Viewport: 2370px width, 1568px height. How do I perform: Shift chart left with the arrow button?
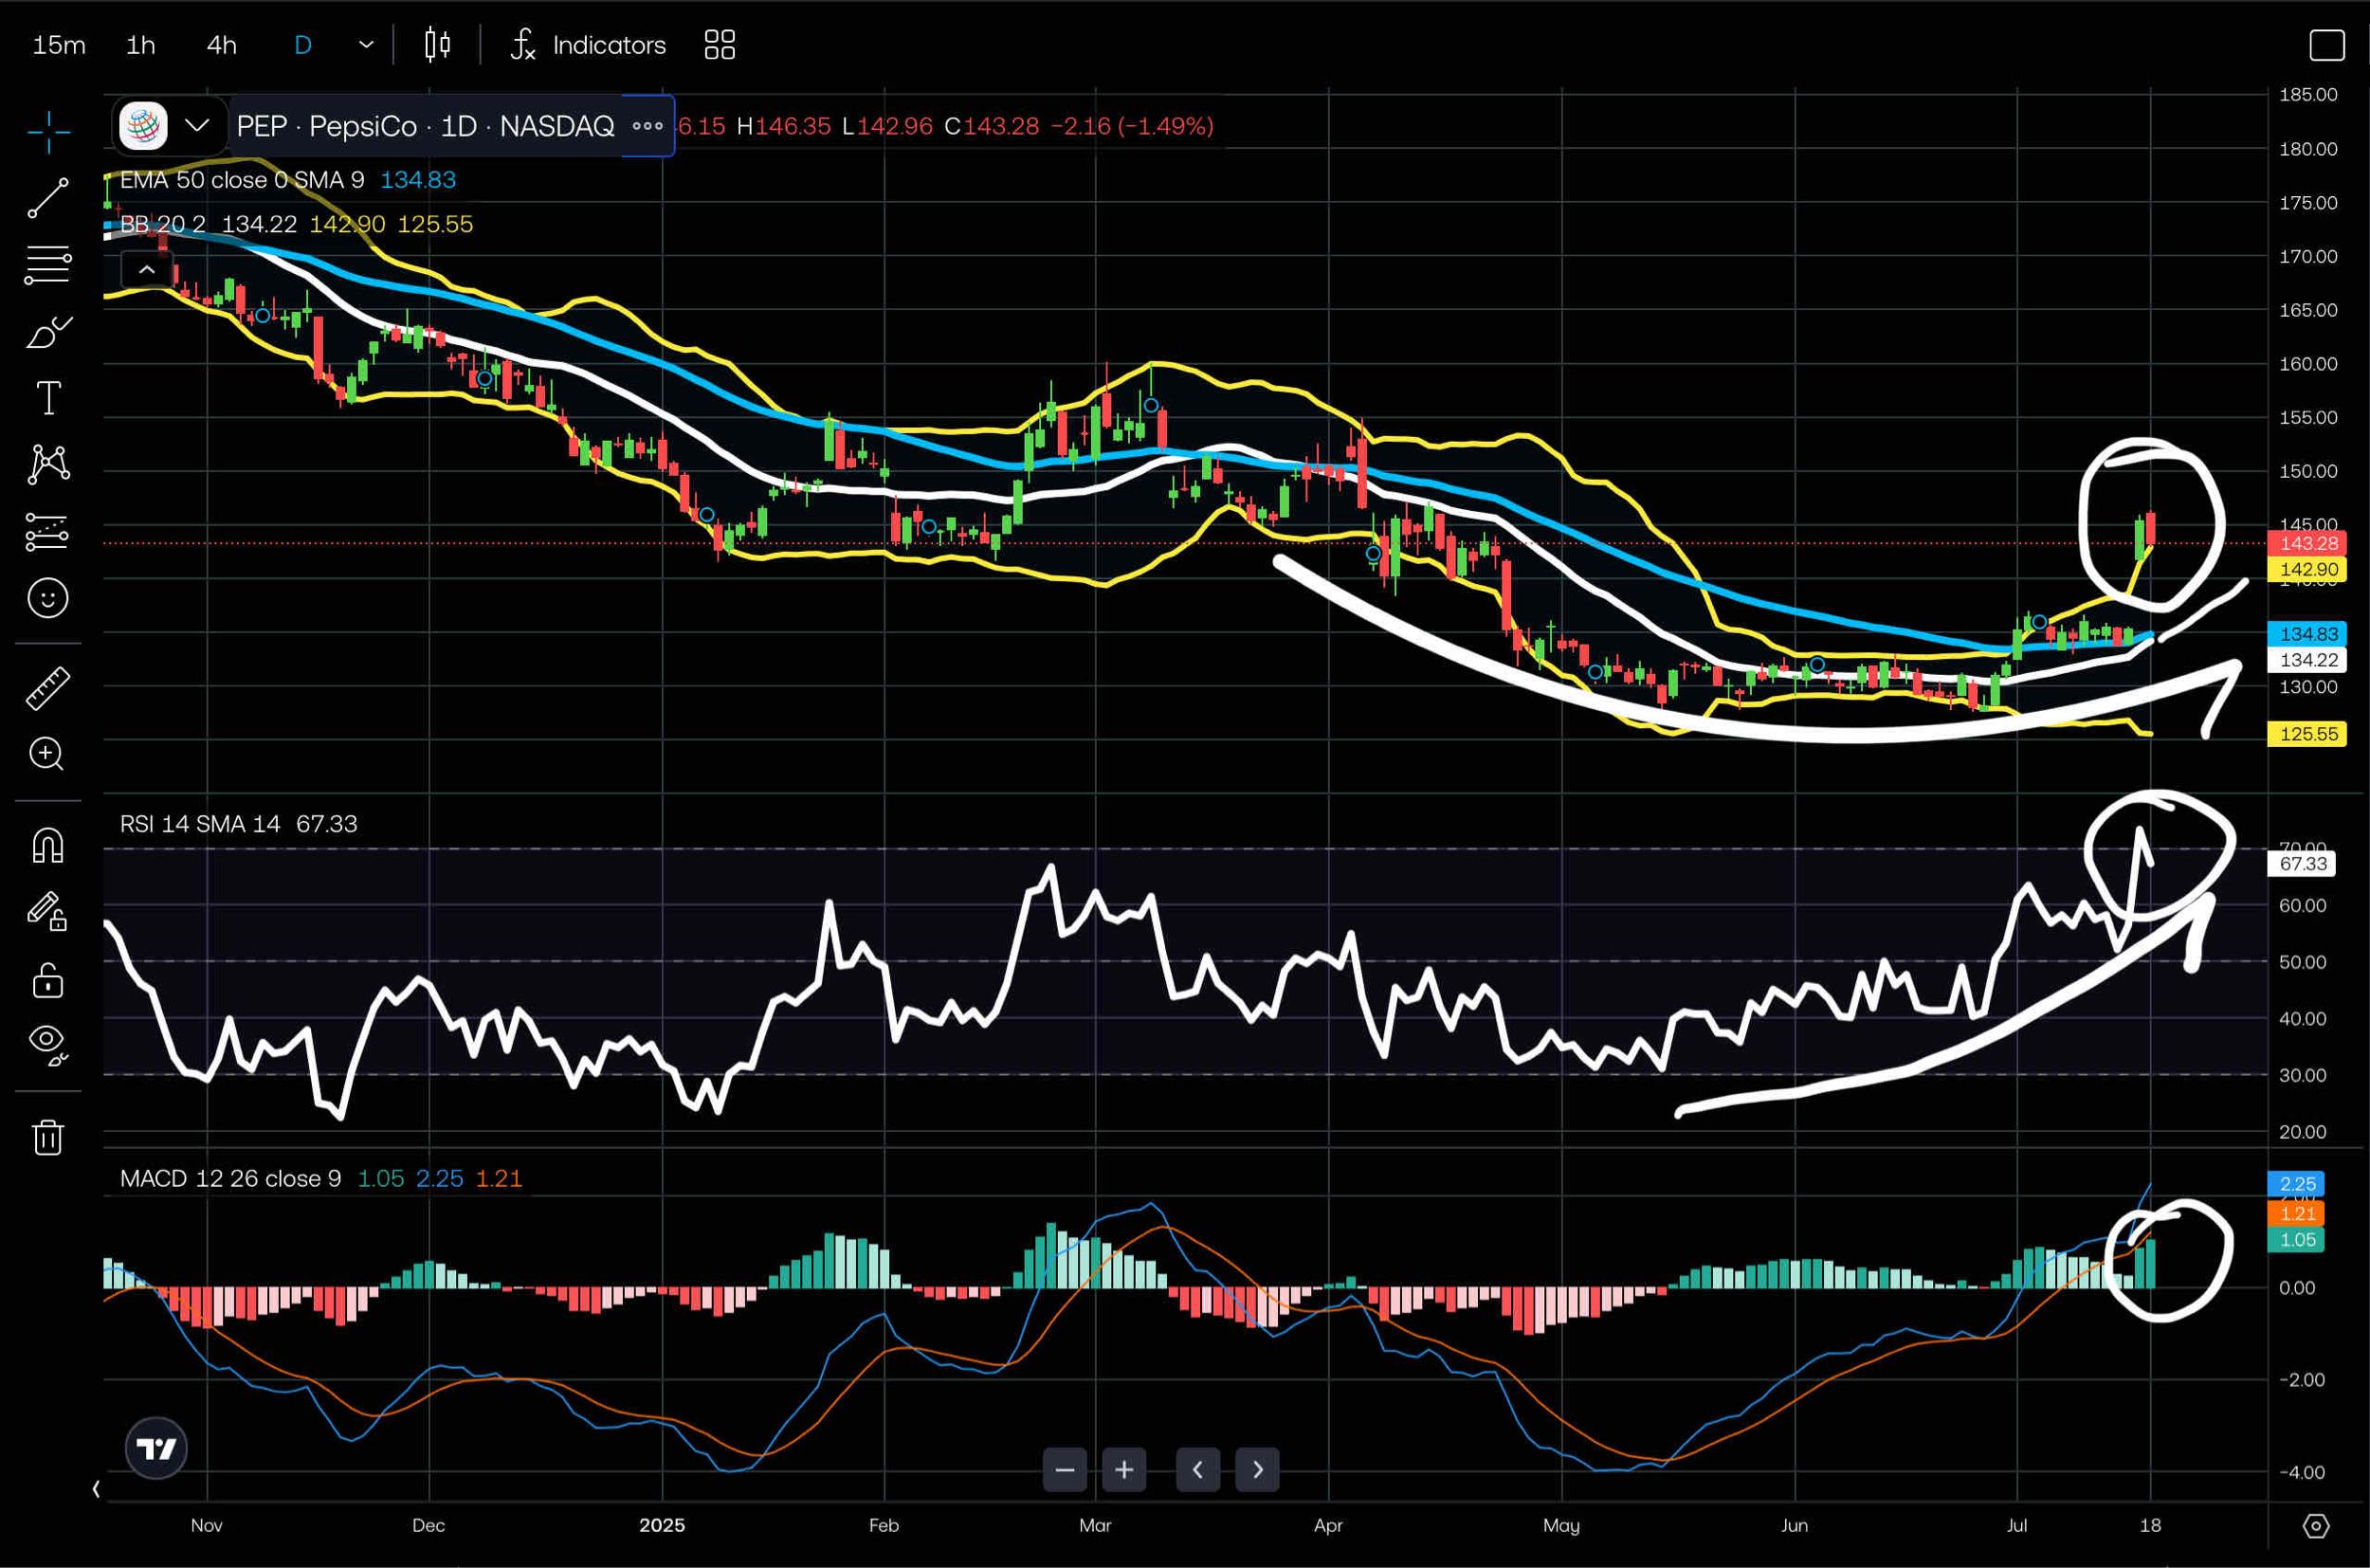click(1198, 1470)
